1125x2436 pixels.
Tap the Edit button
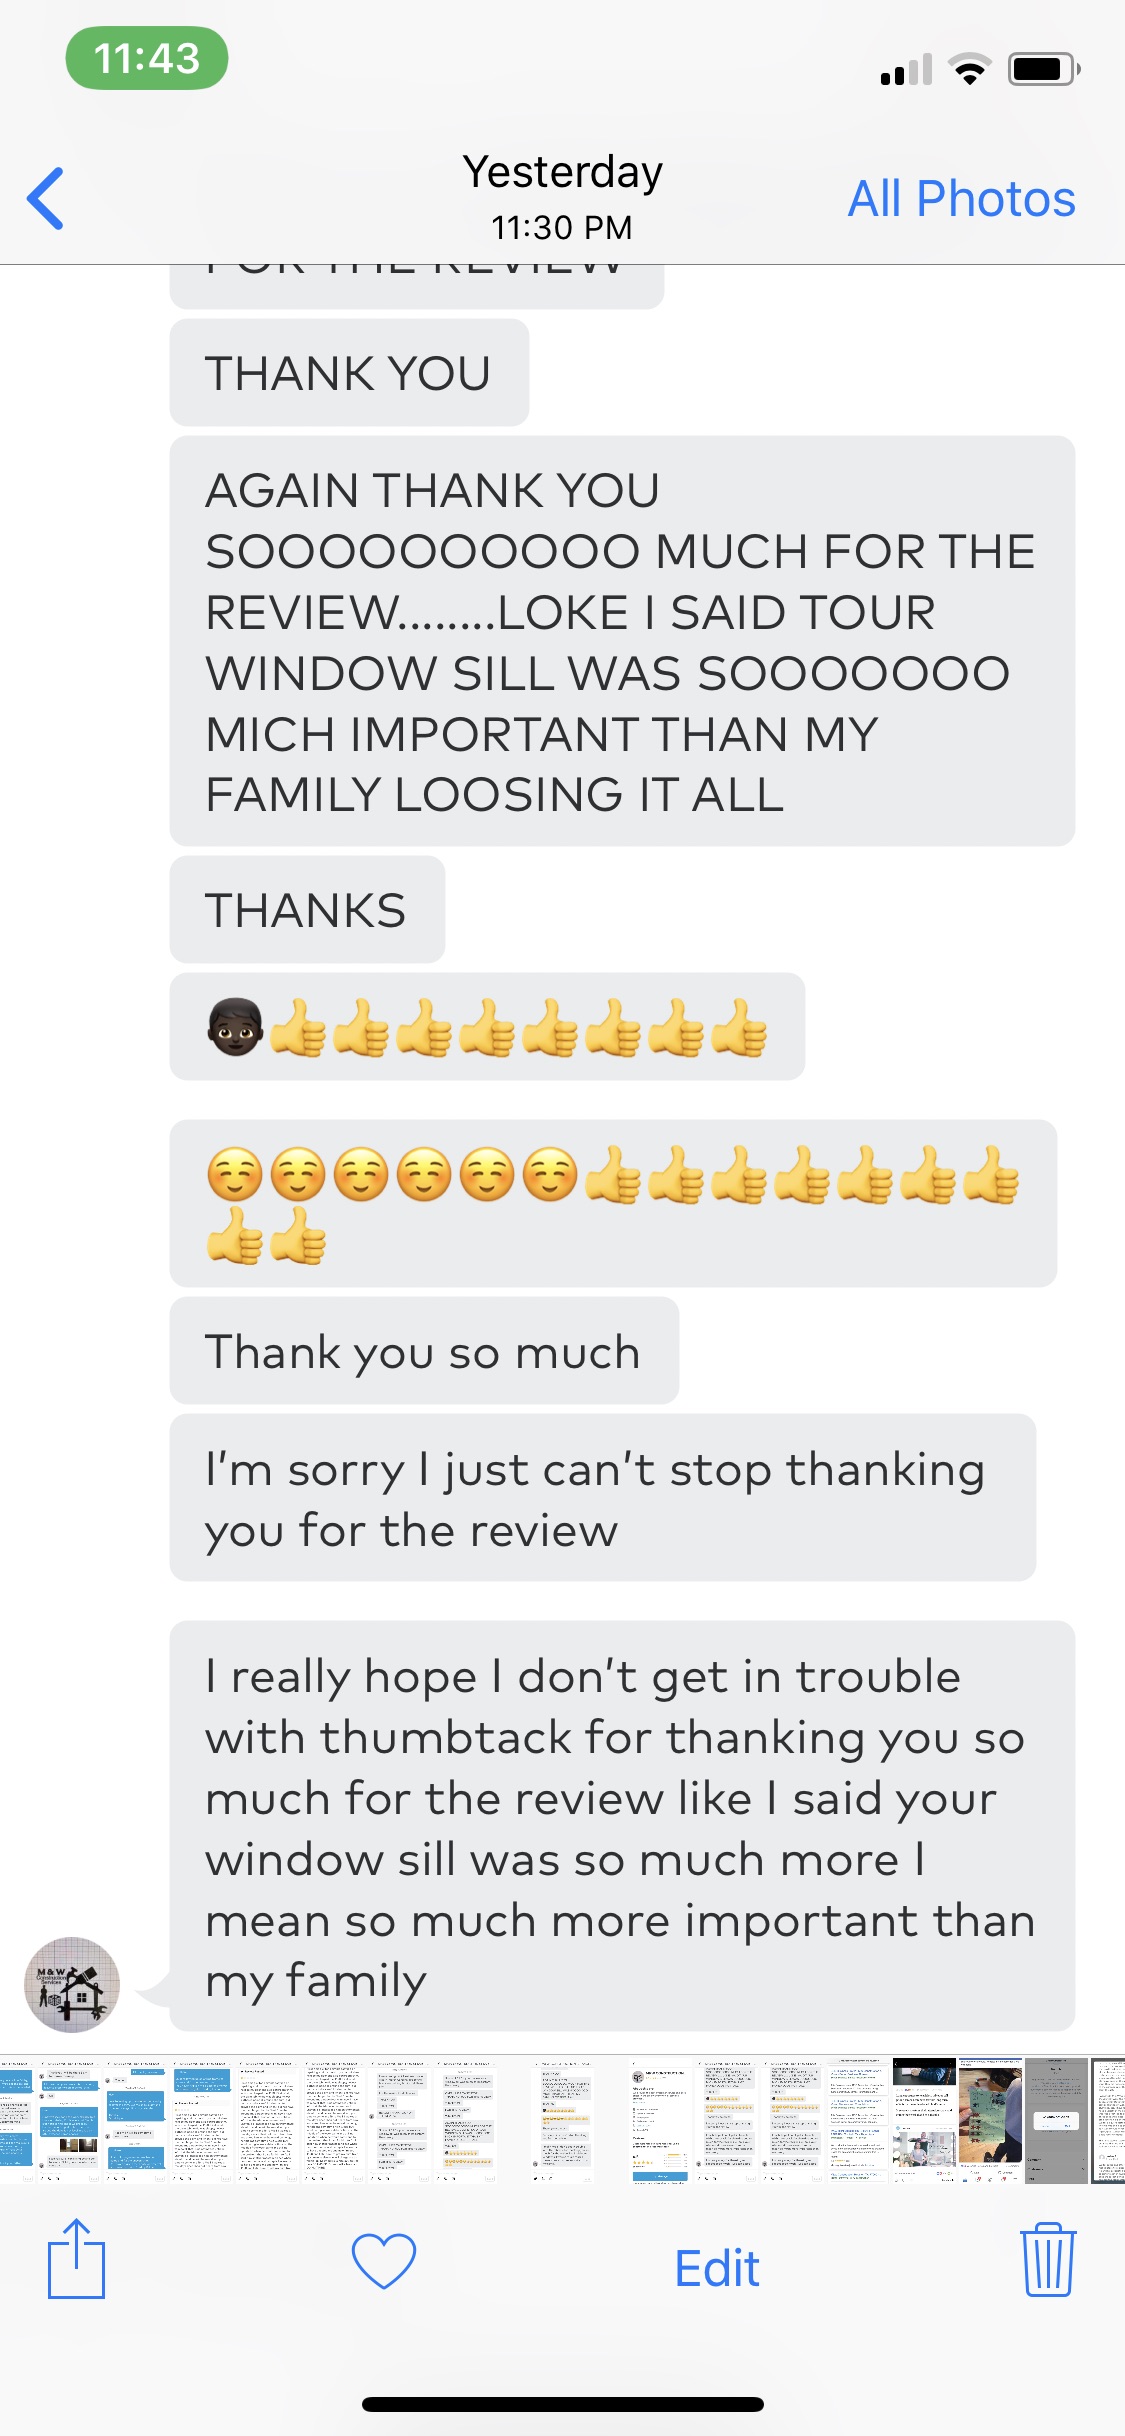717,2267
